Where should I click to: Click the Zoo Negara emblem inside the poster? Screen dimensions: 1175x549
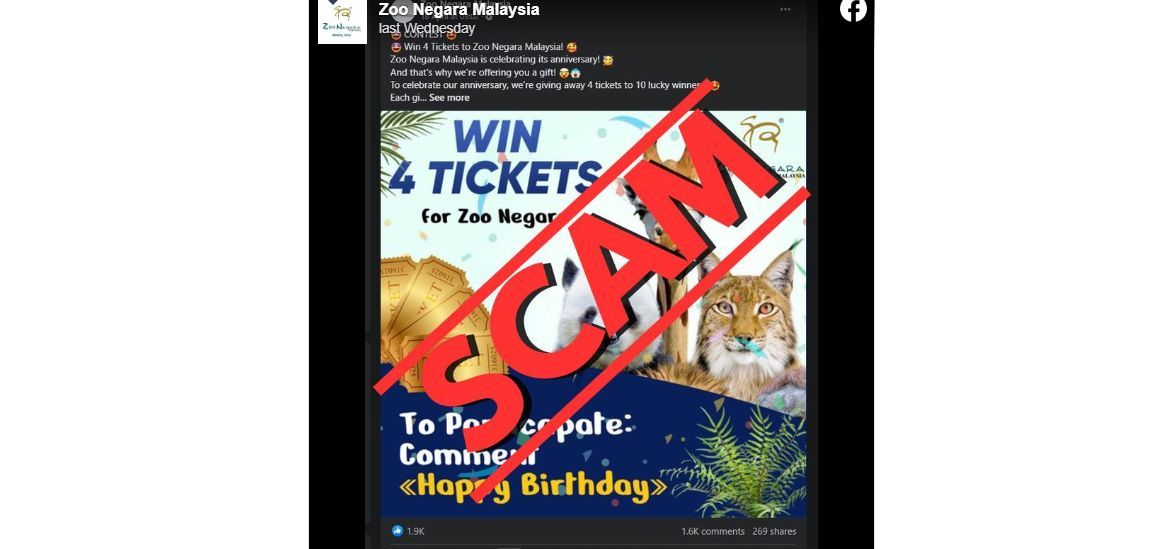click(760, 133)
